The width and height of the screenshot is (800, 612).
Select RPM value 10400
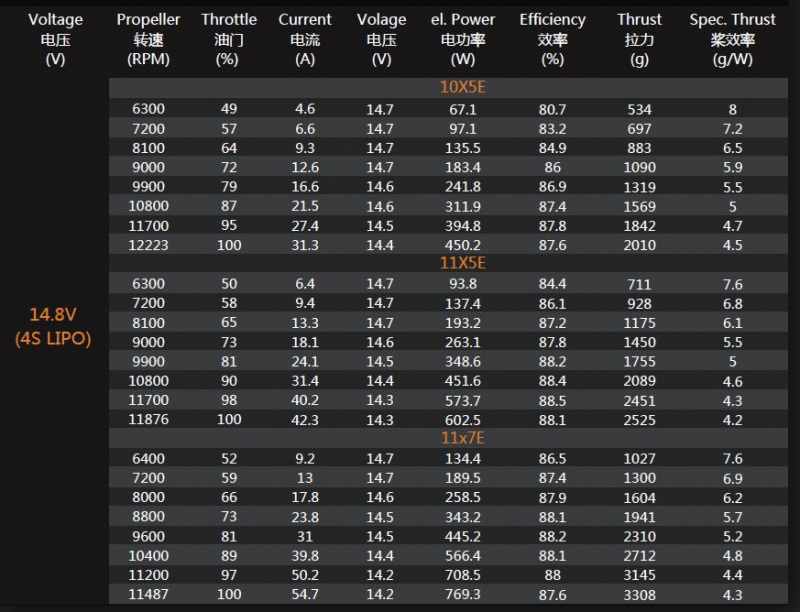click(x=148, y=555)
